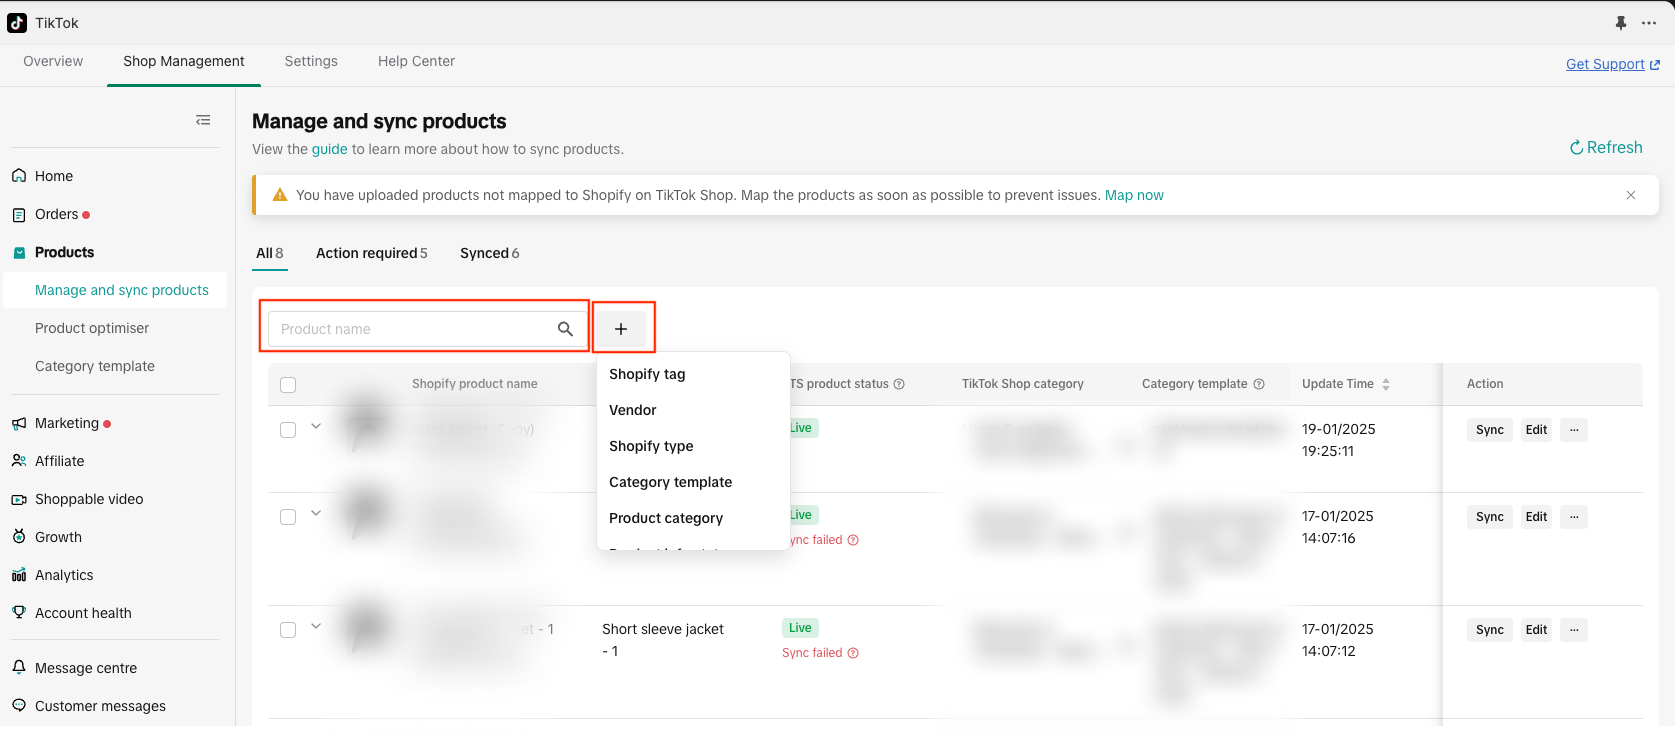
Task: Click the Refresh button
Action: pos(1606,147)
